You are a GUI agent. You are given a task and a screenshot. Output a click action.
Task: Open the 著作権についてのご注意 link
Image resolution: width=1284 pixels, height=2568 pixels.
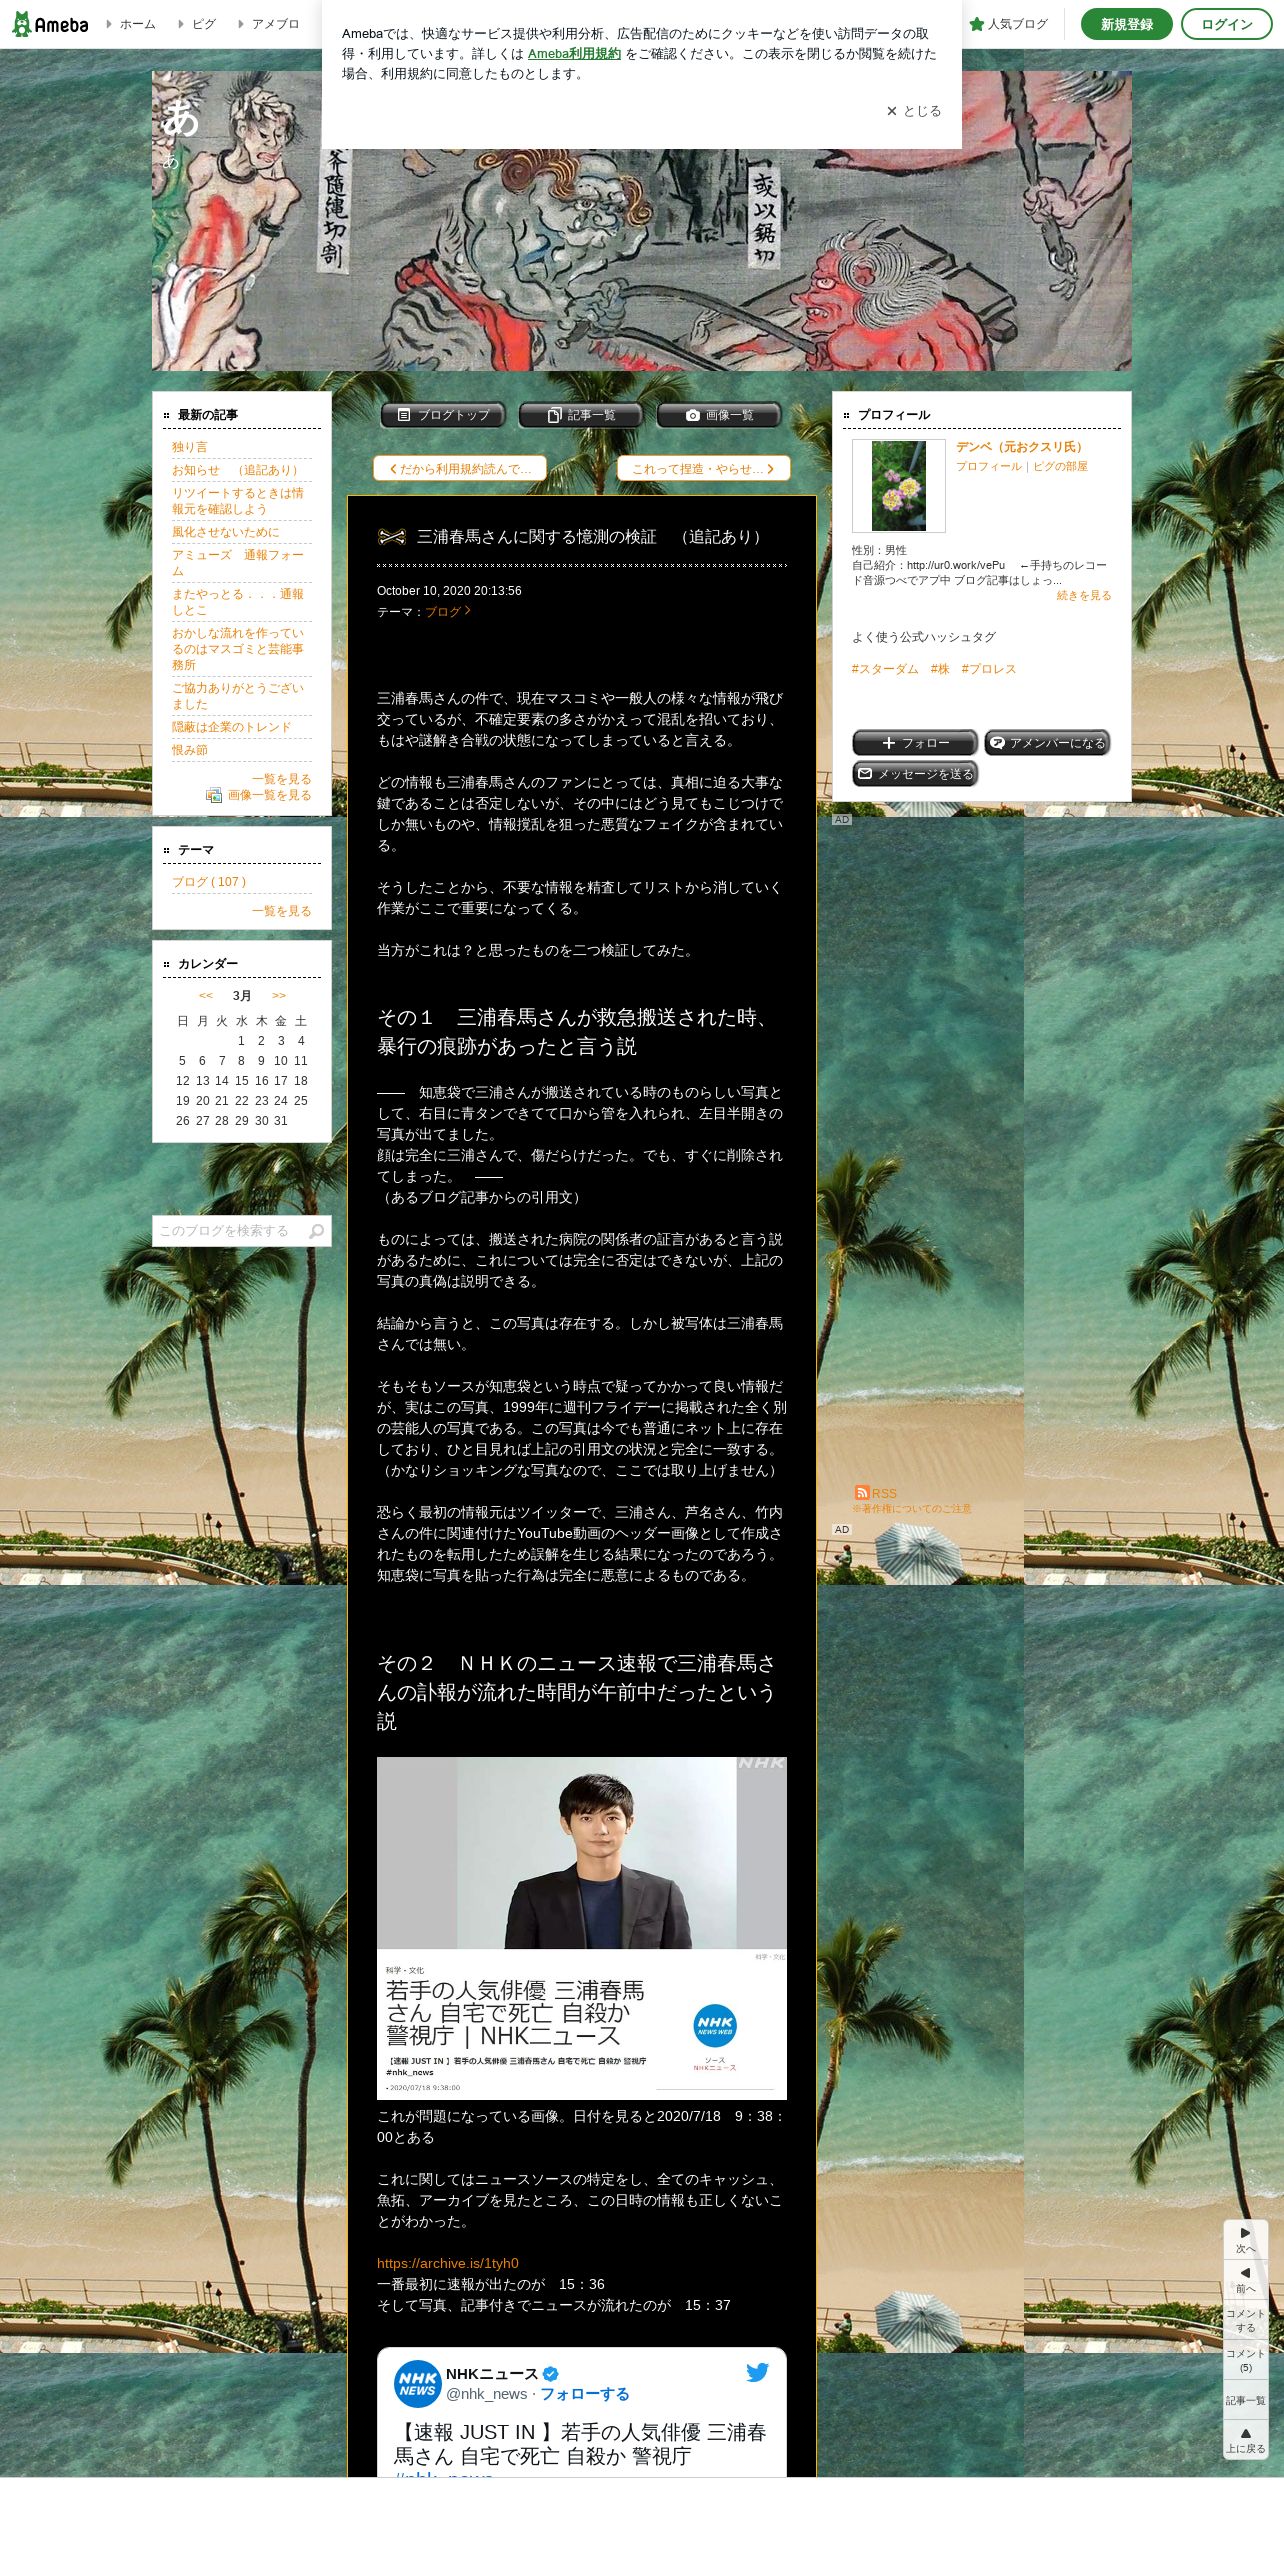[912, 1509]
